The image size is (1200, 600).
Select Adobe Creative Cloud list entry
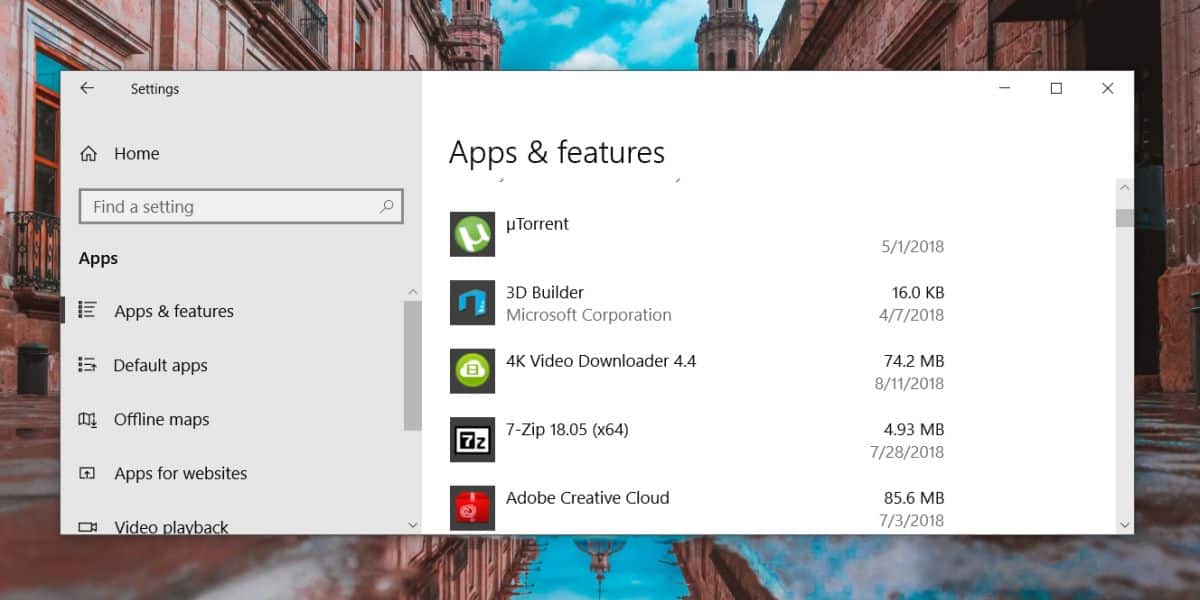[x=587, y=497]
